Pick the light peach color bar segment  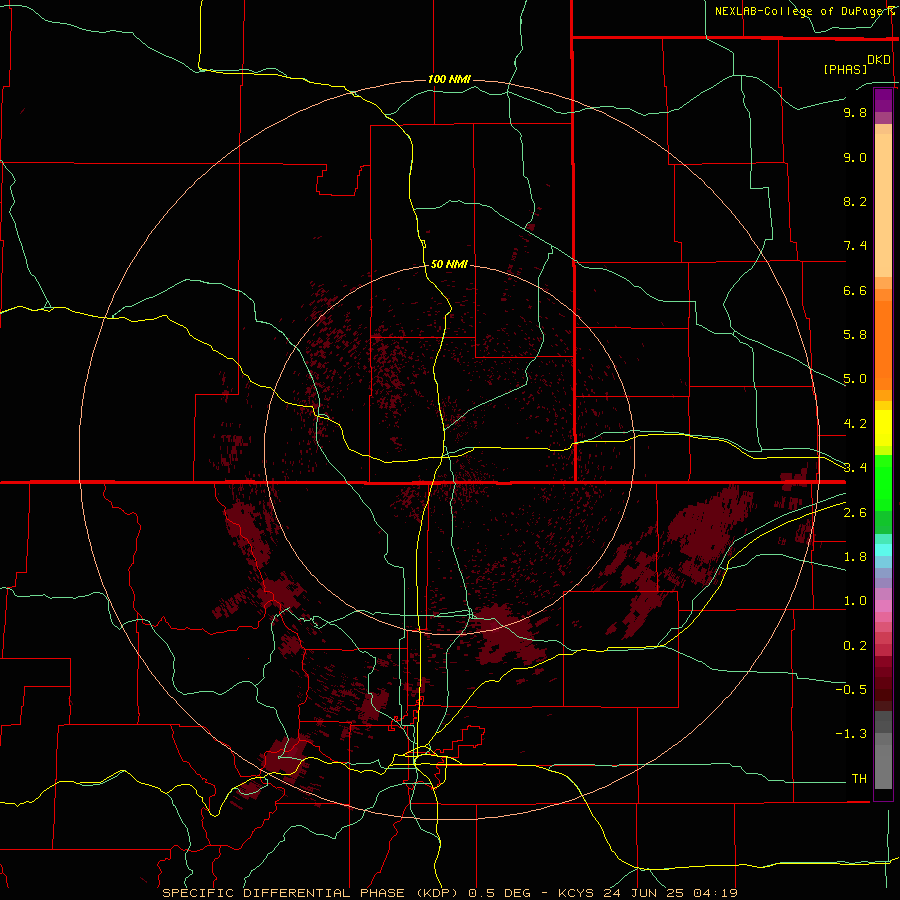(x=883, y=205)
